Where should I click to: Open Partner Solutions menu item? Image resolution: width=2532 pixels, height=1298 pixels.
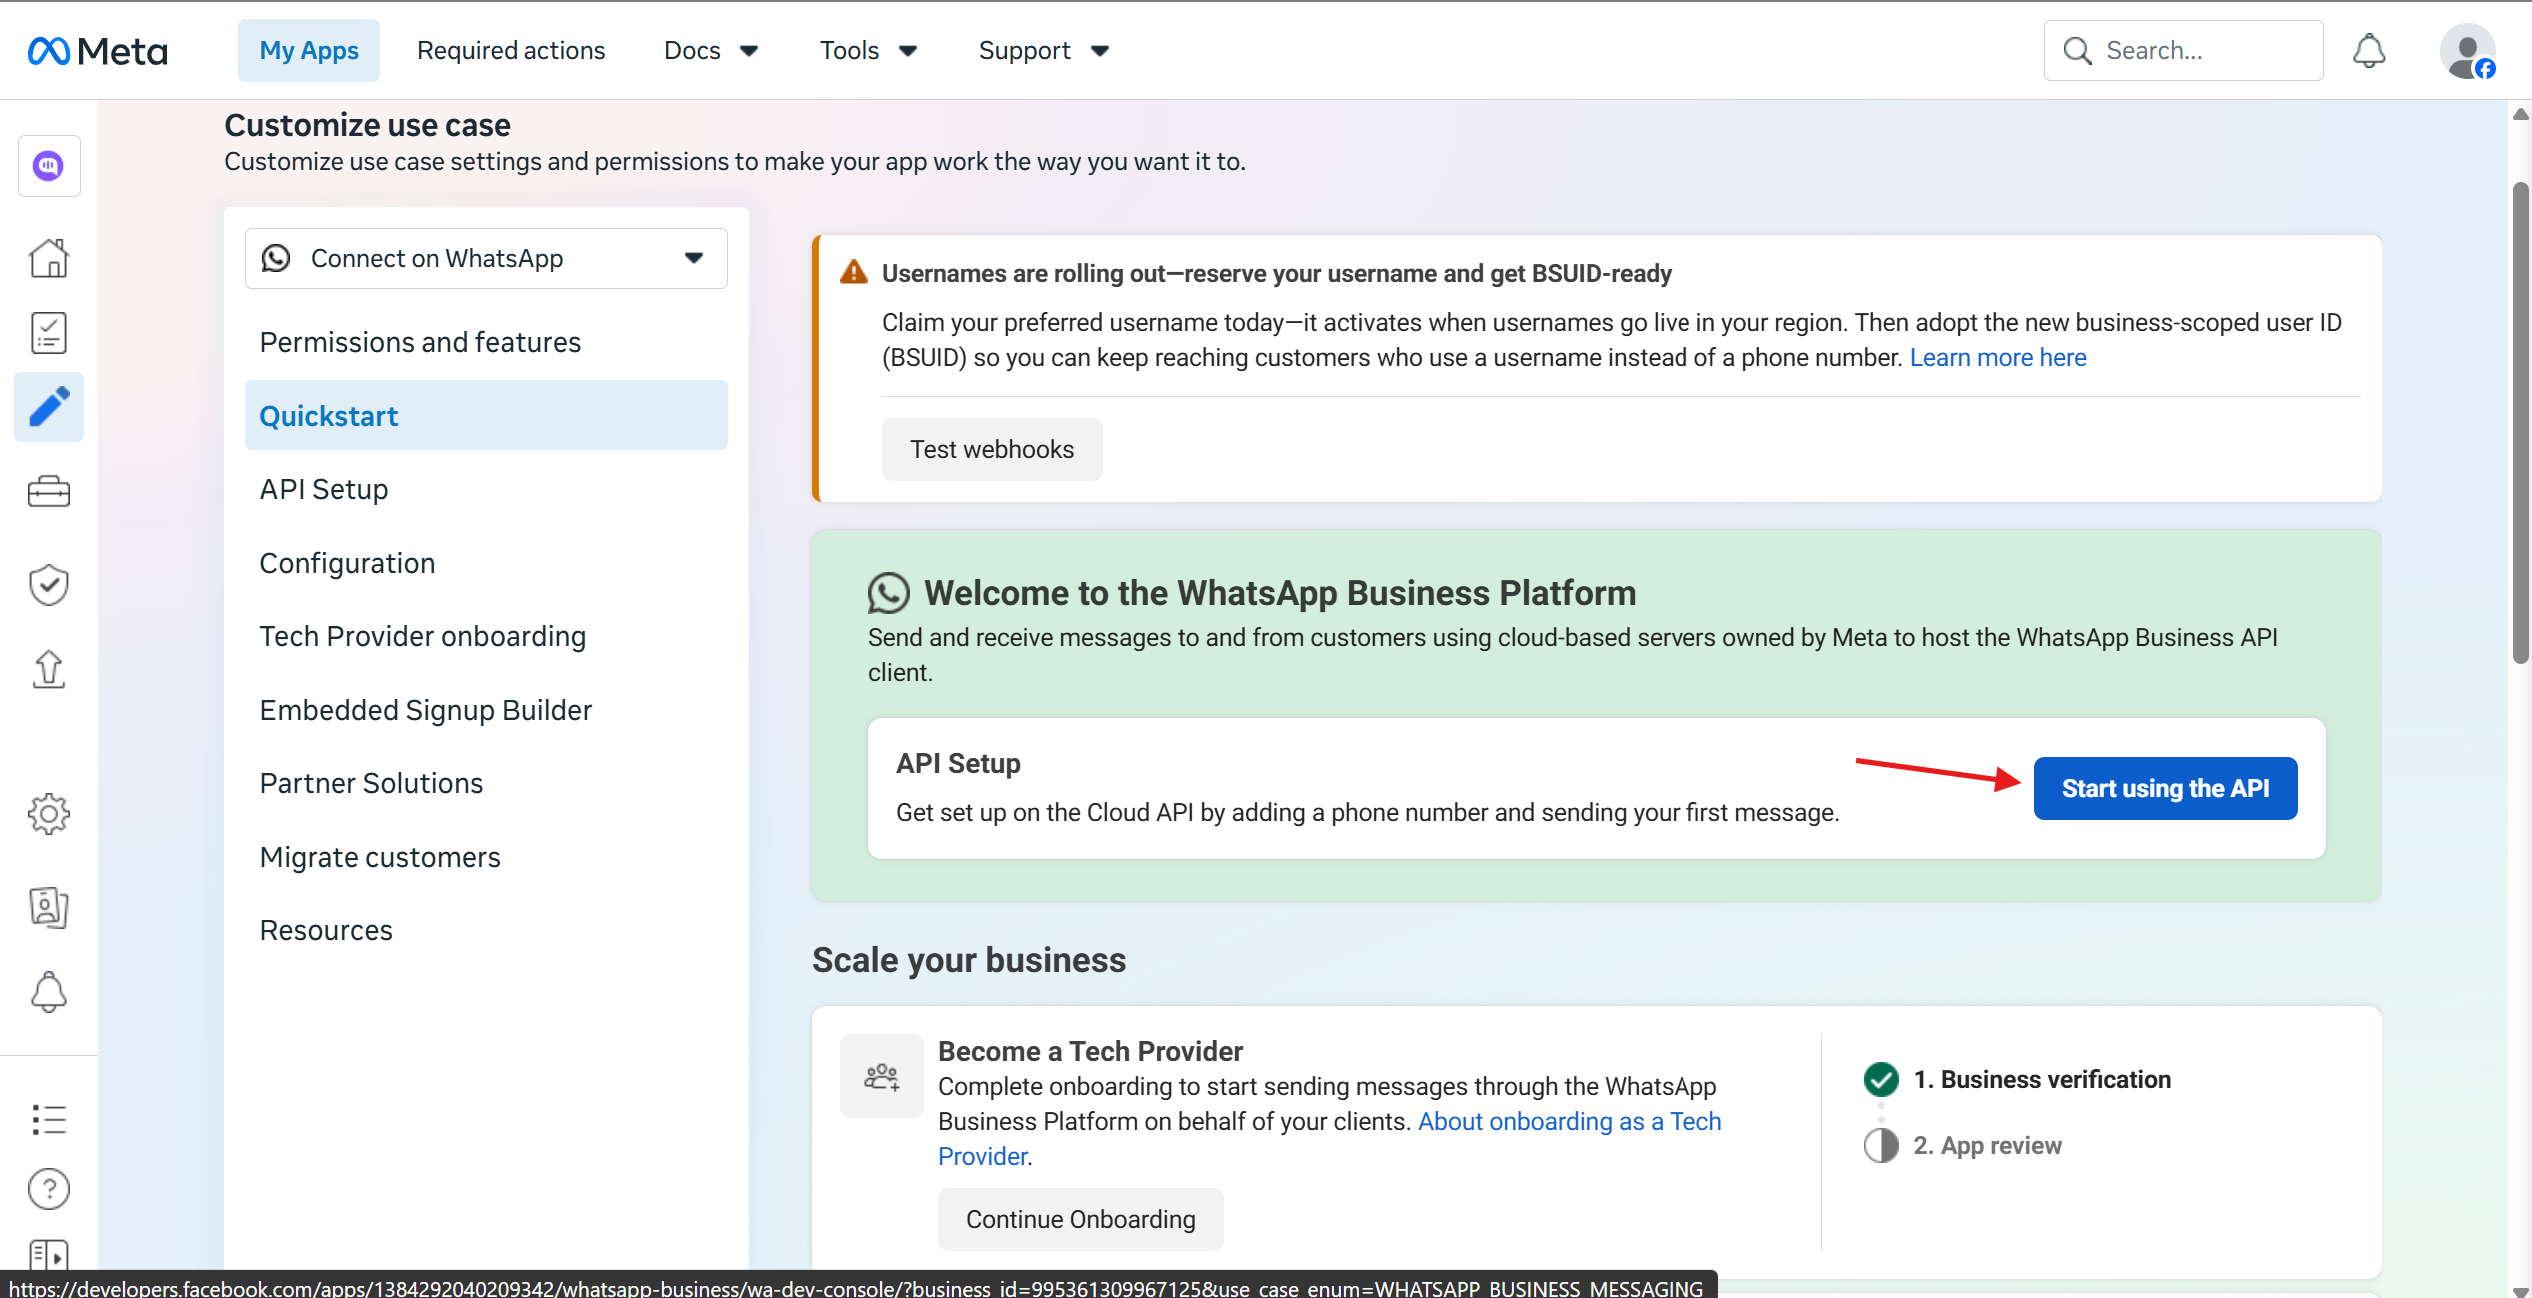[x=486, y=783]
